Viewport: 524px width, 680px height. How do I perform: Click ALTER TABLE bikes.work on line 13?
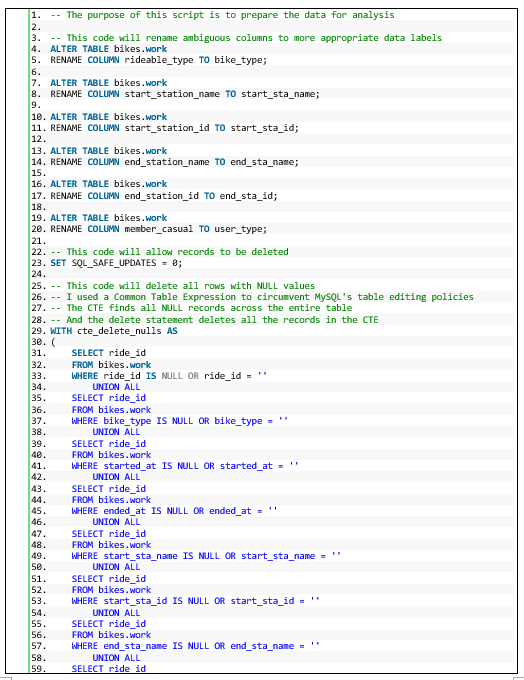pos(108,150)
